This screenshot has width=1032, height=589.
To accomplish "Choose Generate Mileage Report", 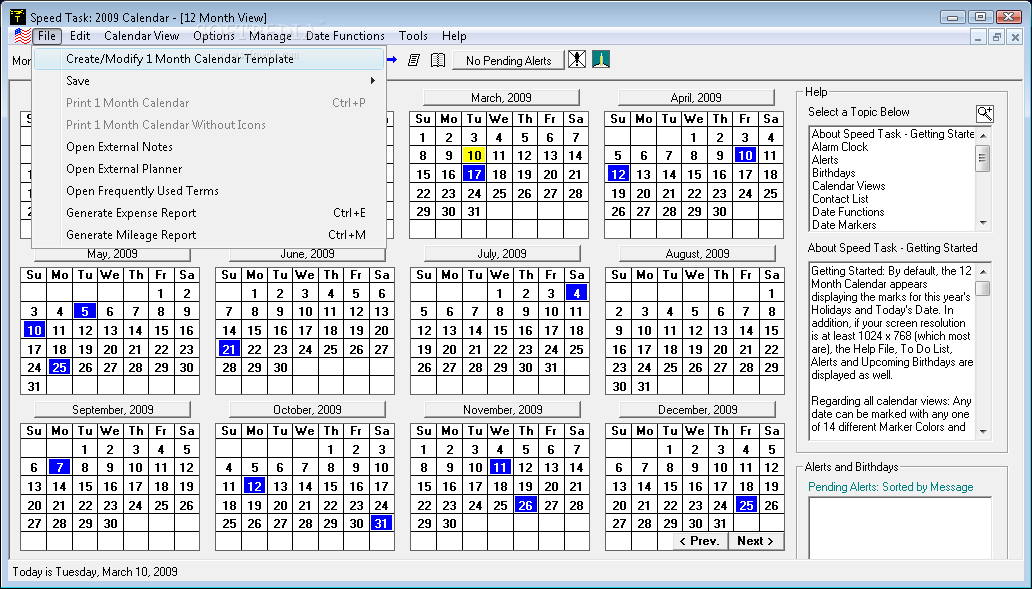I will [x=208, y=235].
